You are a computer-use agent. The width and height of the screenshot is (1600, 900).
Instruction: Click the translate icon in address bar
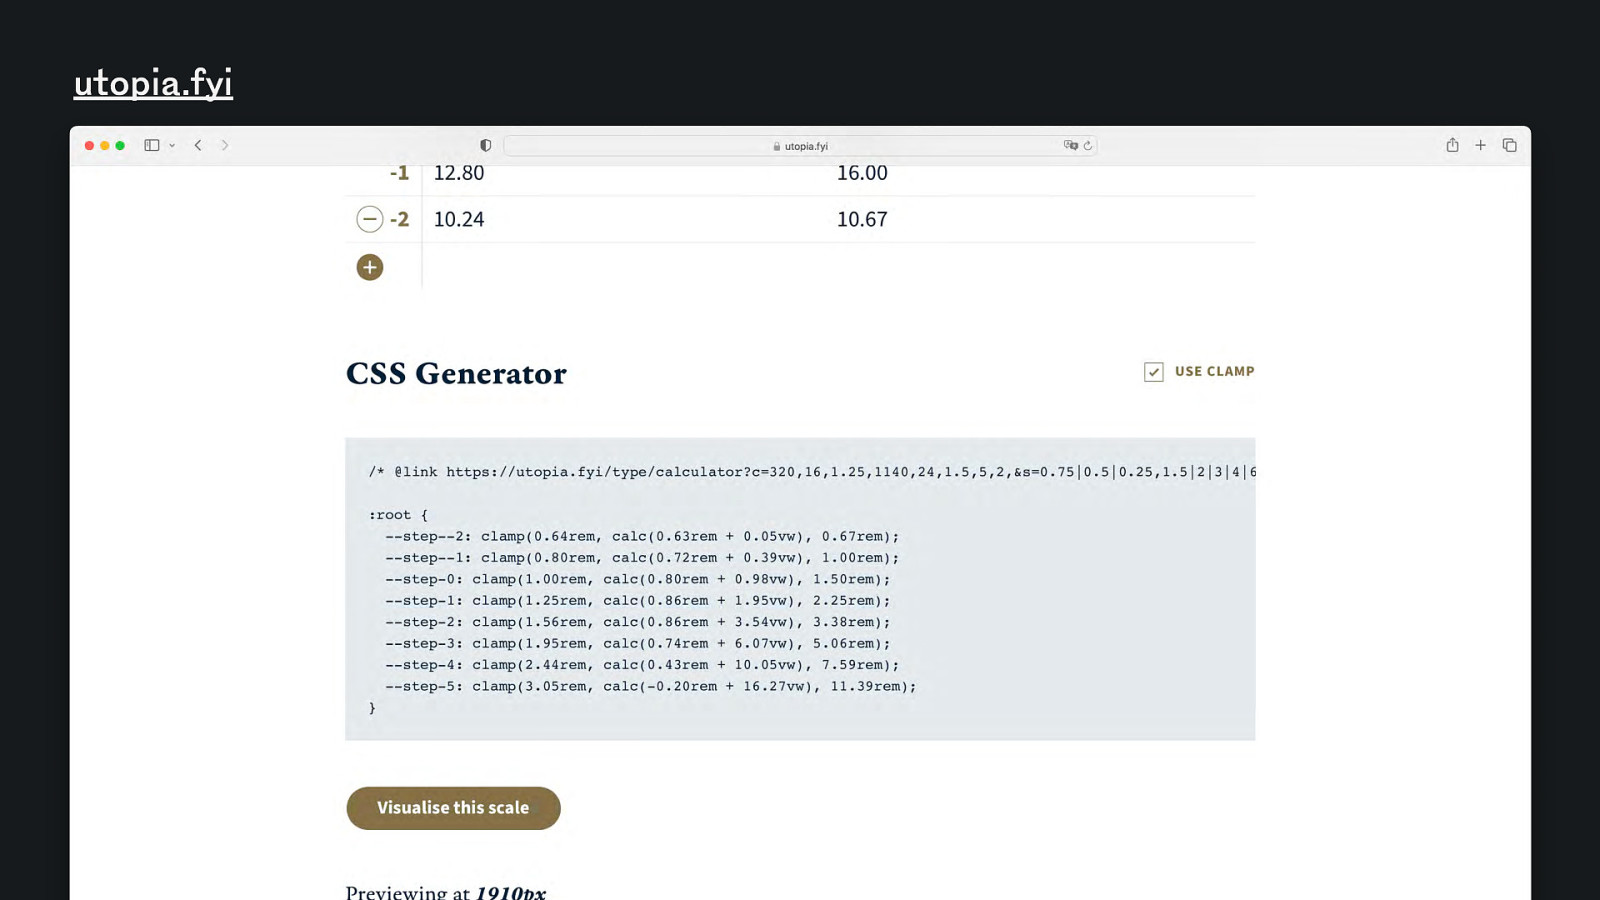coord(1070,145)
